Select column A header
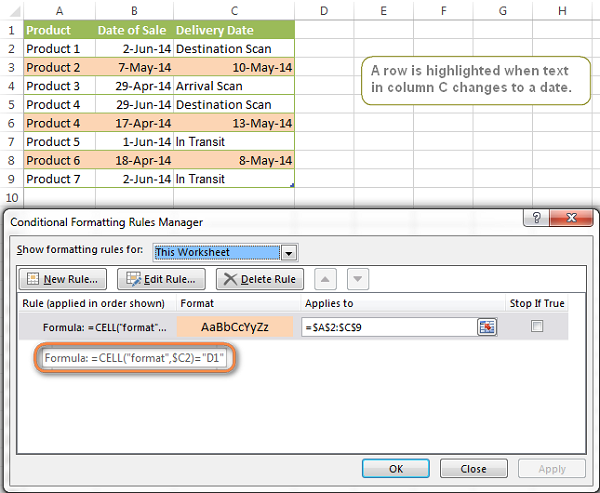 tap(59, 11)
